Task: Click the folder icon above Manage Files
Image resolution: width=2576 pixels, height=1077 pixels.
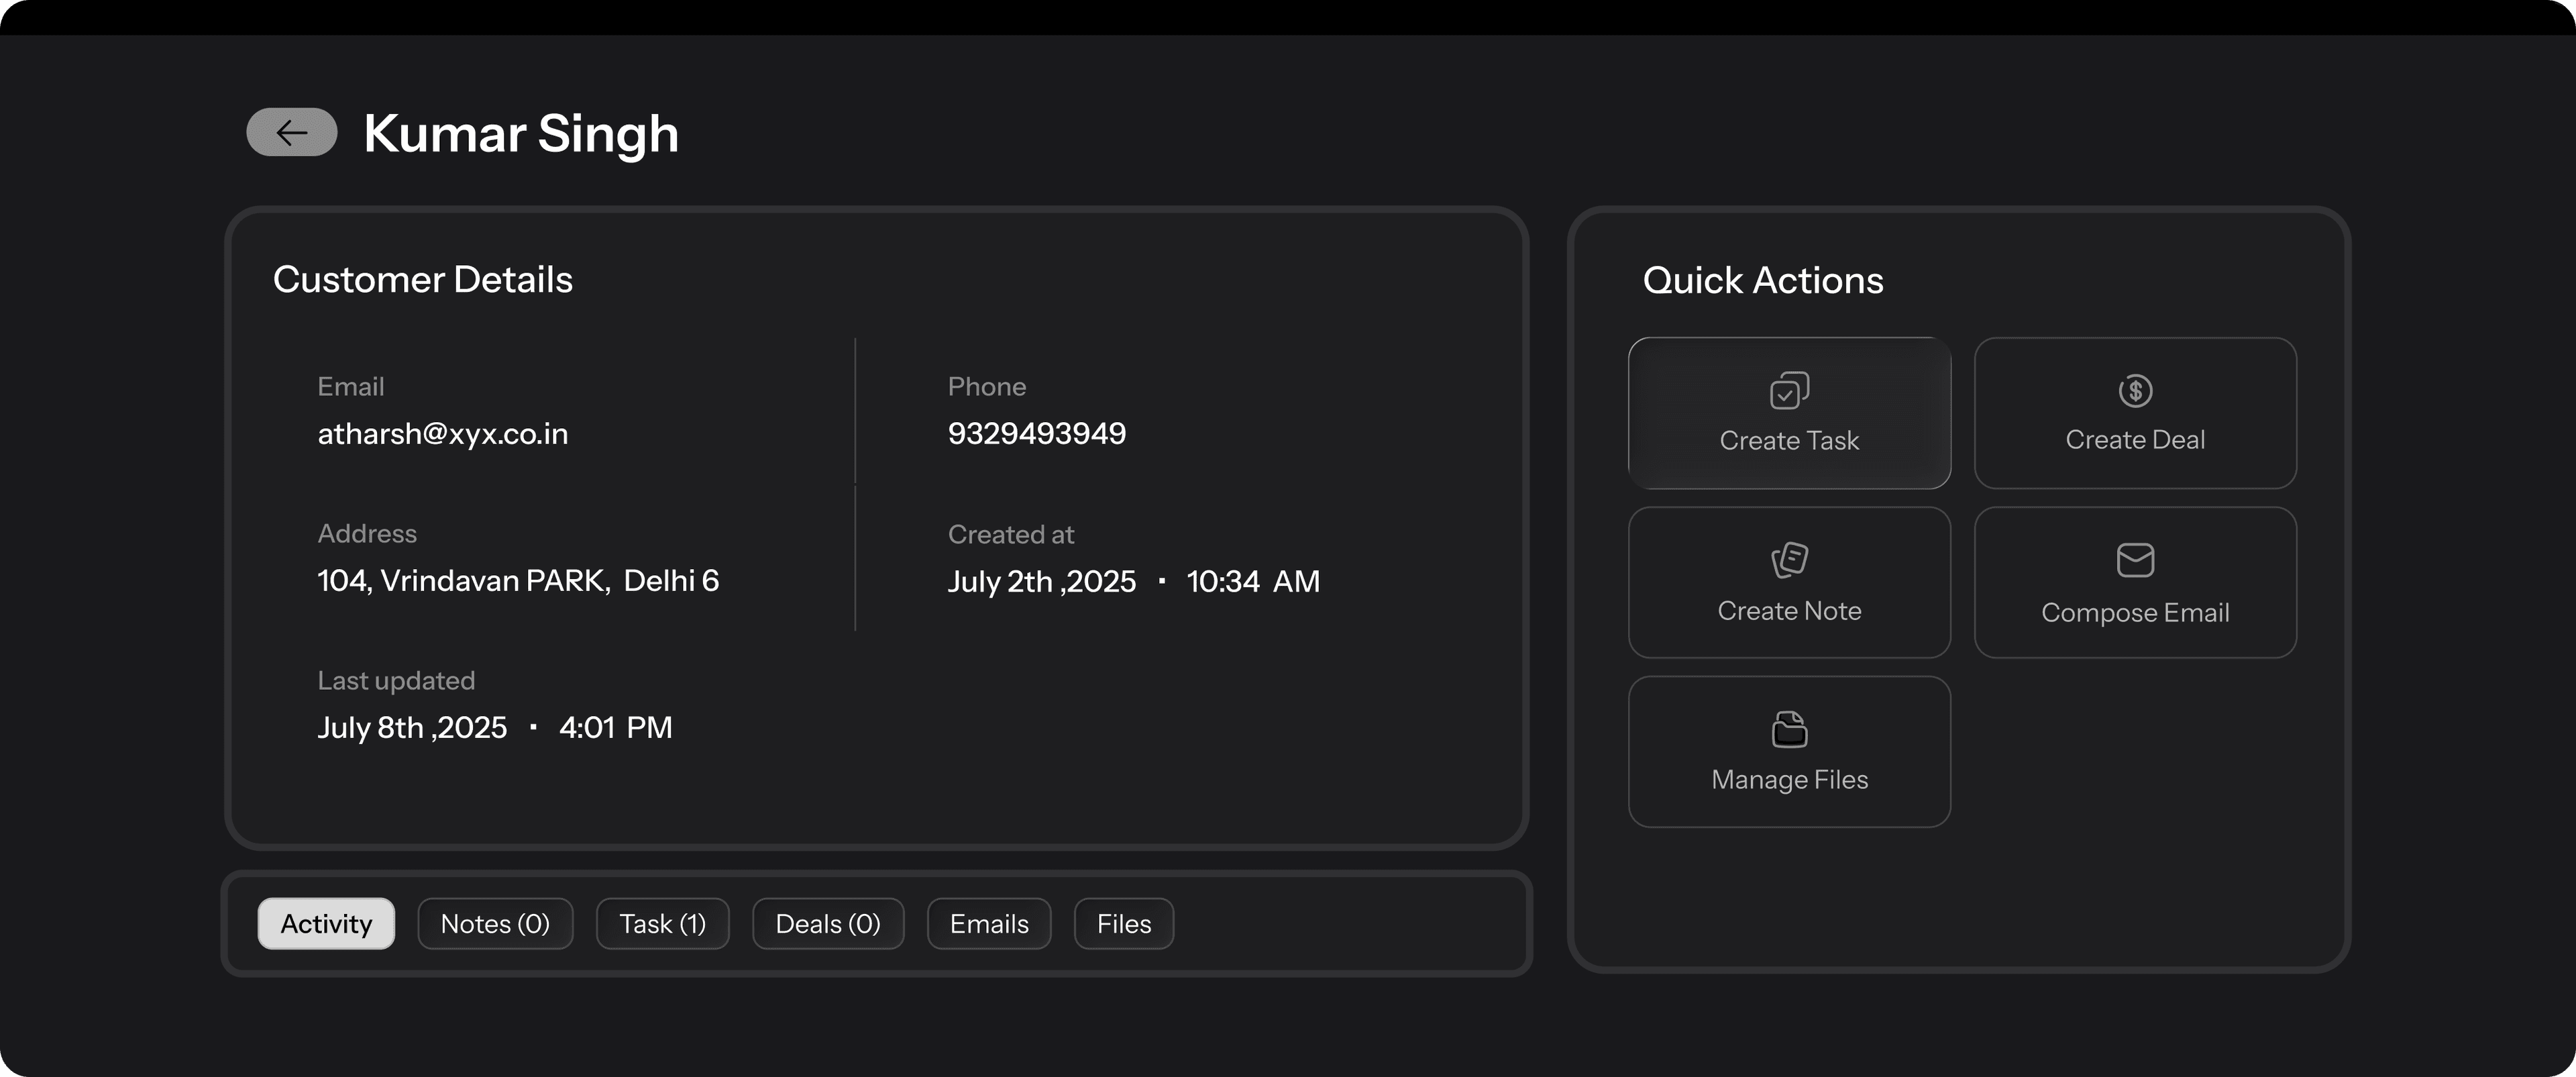Action: click(1789, 729)
